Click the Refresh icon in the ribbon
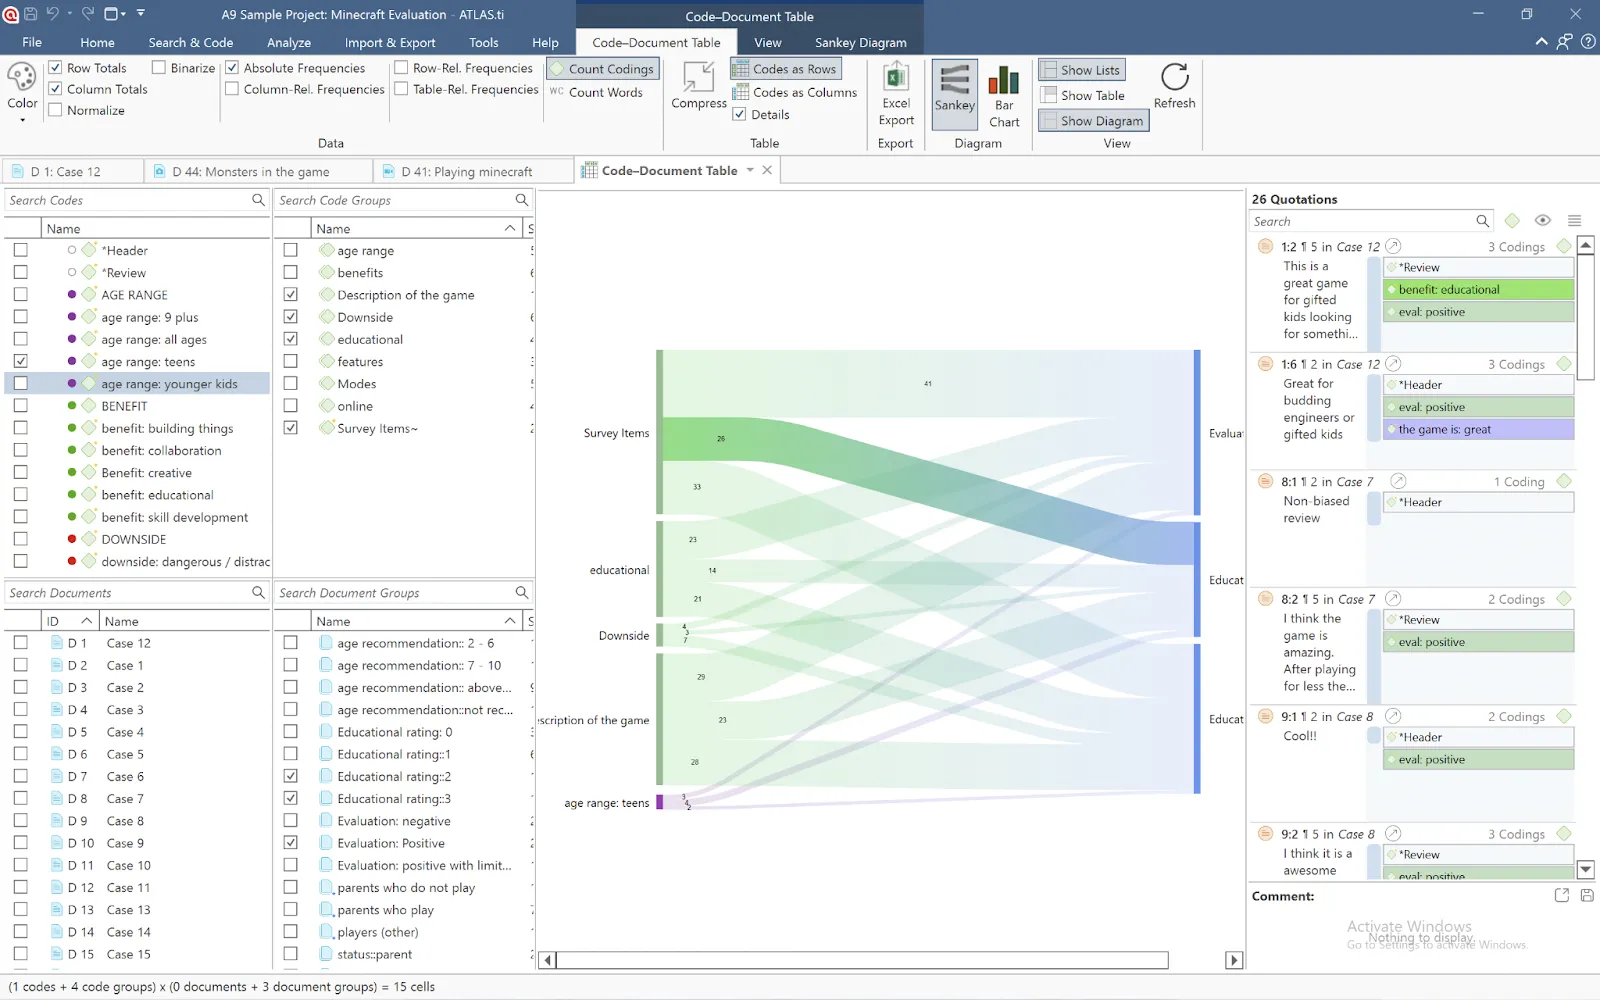This screenshot has width=1600, height=1000. (1174, 85)
